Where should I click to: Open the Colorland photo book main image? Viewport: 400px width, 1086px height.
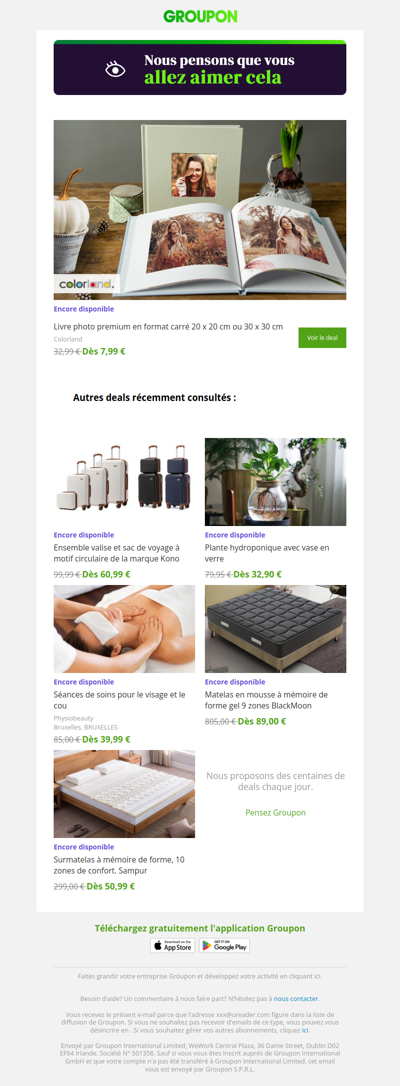(x=200, y=210)
